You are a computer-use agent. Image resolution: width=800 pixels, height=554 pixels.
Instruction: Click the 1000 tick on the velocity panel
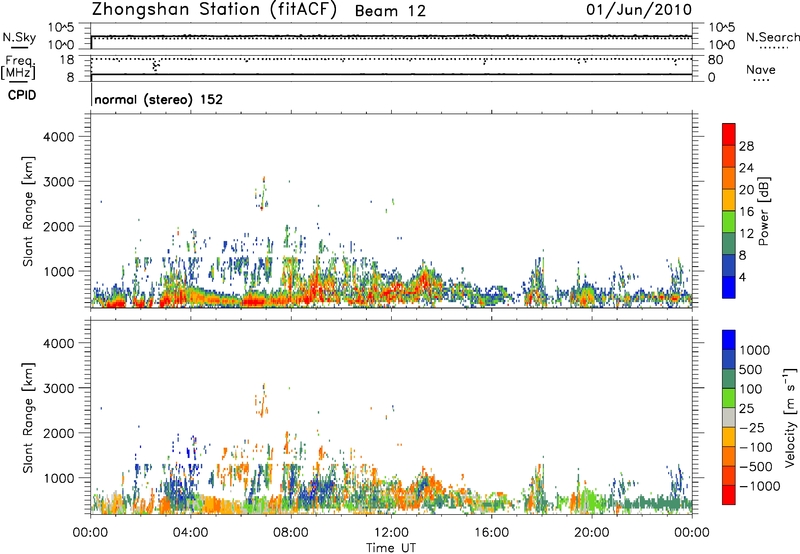click(59, 478)
